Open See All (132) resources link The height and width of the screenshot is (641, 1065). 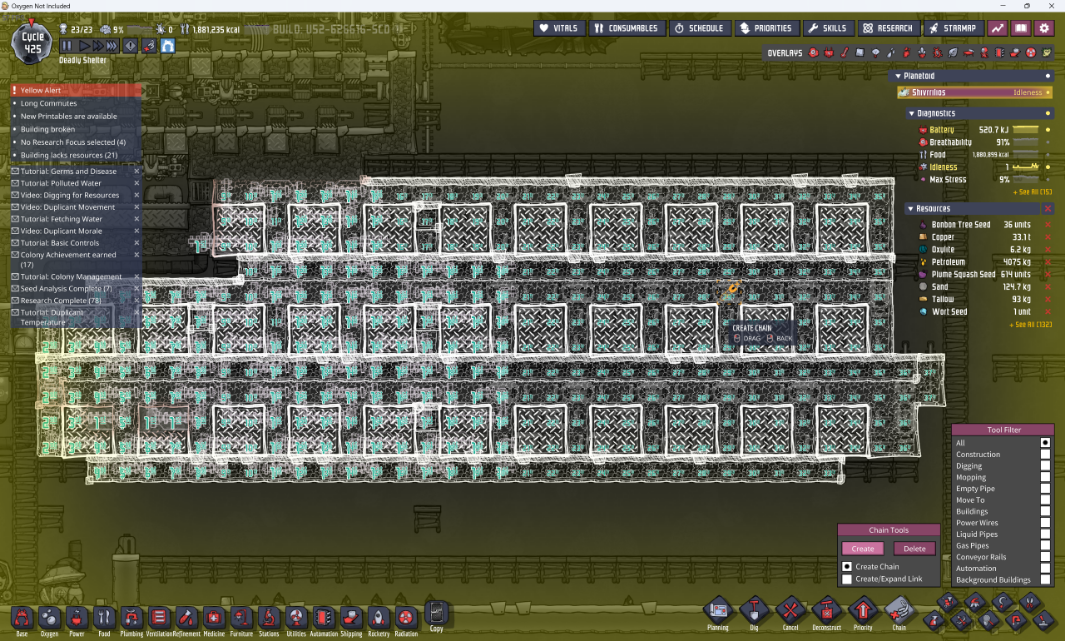point(1030,325)
